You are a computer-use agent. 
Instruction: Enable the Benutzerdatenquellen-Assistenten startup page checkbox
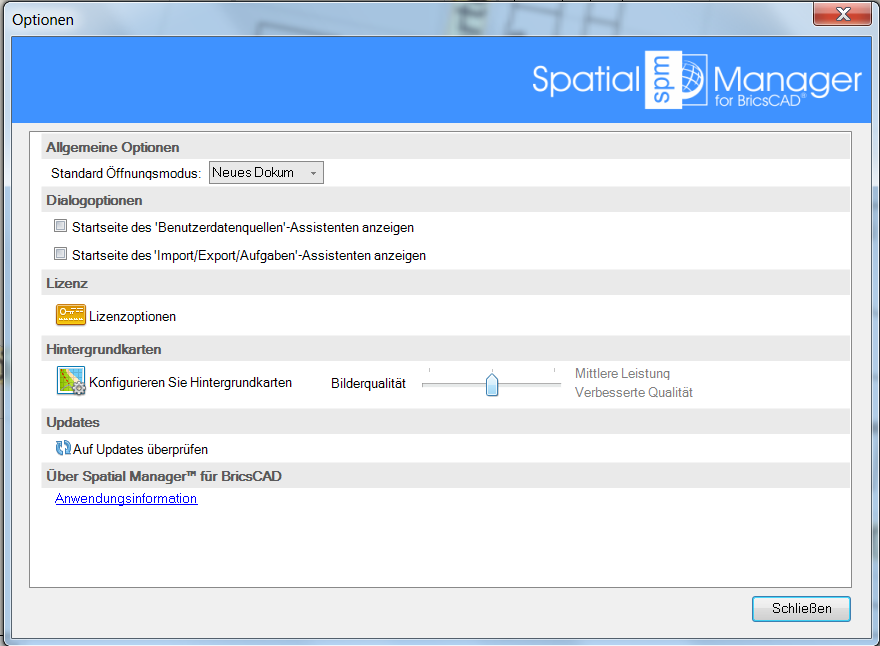(x=60, y=225)
